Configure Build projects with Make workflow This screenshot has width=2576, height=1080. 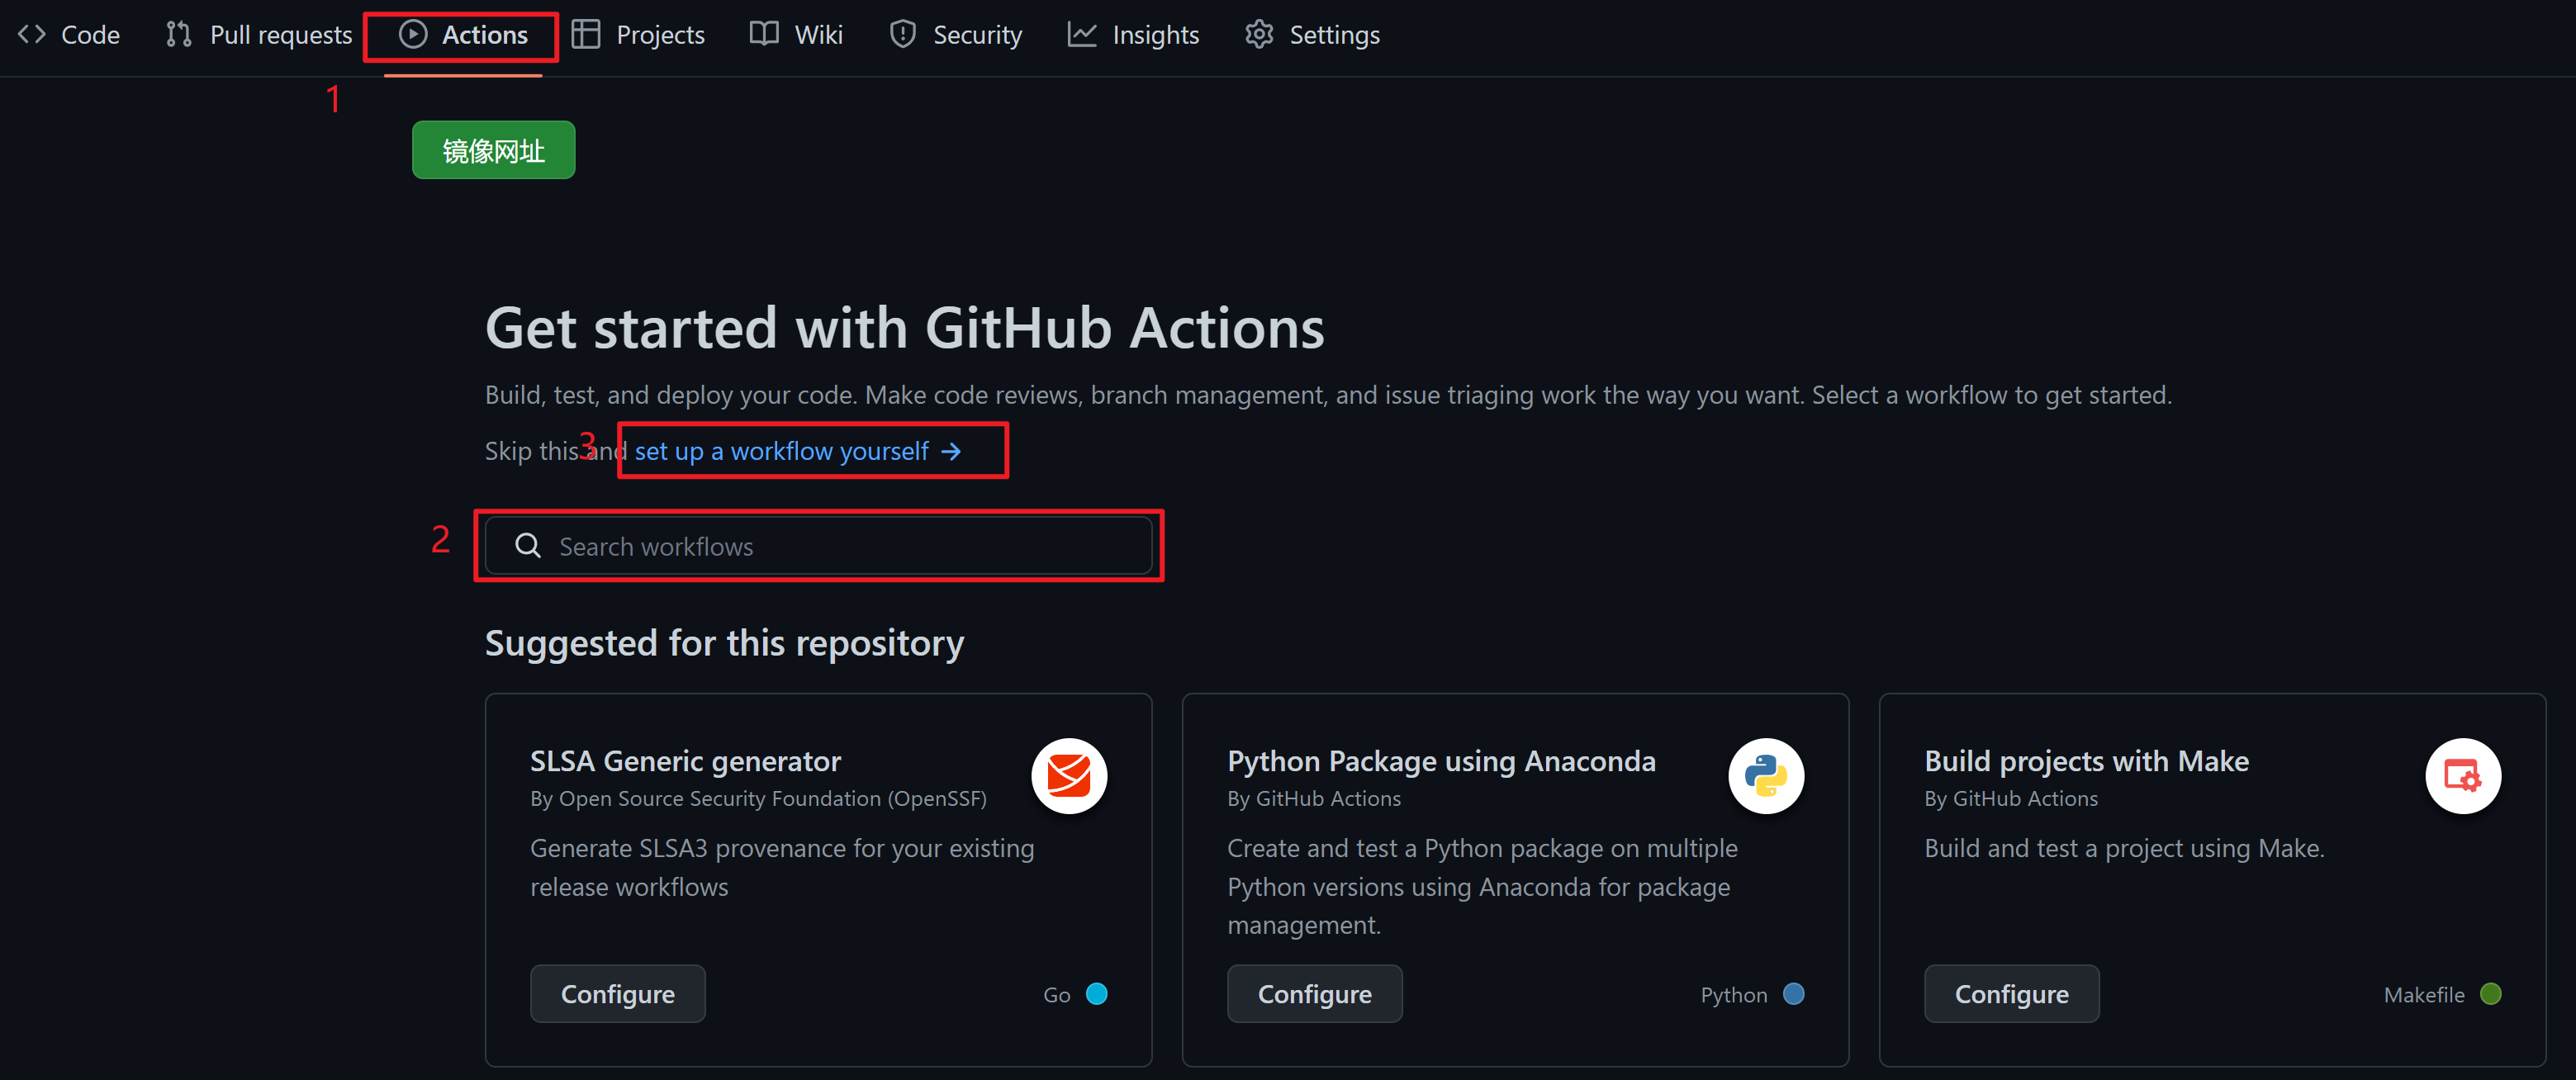(x=2012, y=994)
